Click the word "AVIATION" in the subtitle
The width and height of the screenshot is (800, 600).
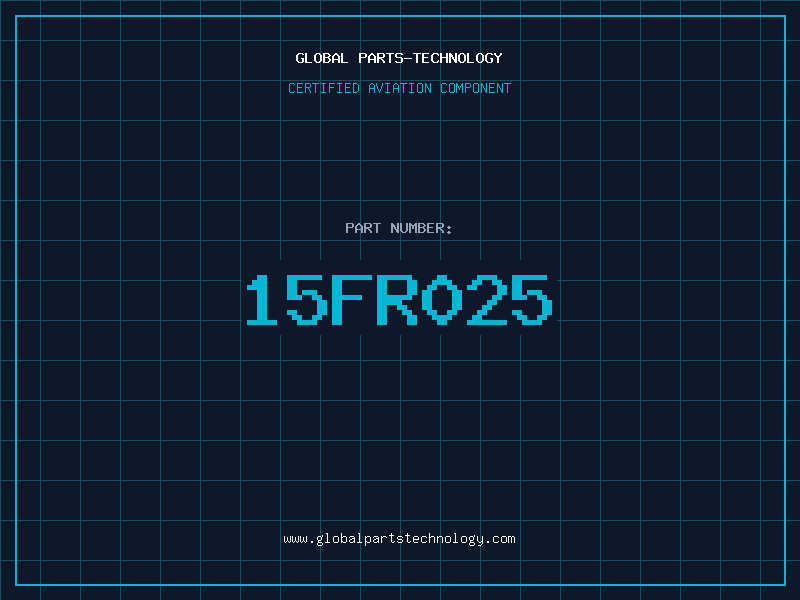400,88
